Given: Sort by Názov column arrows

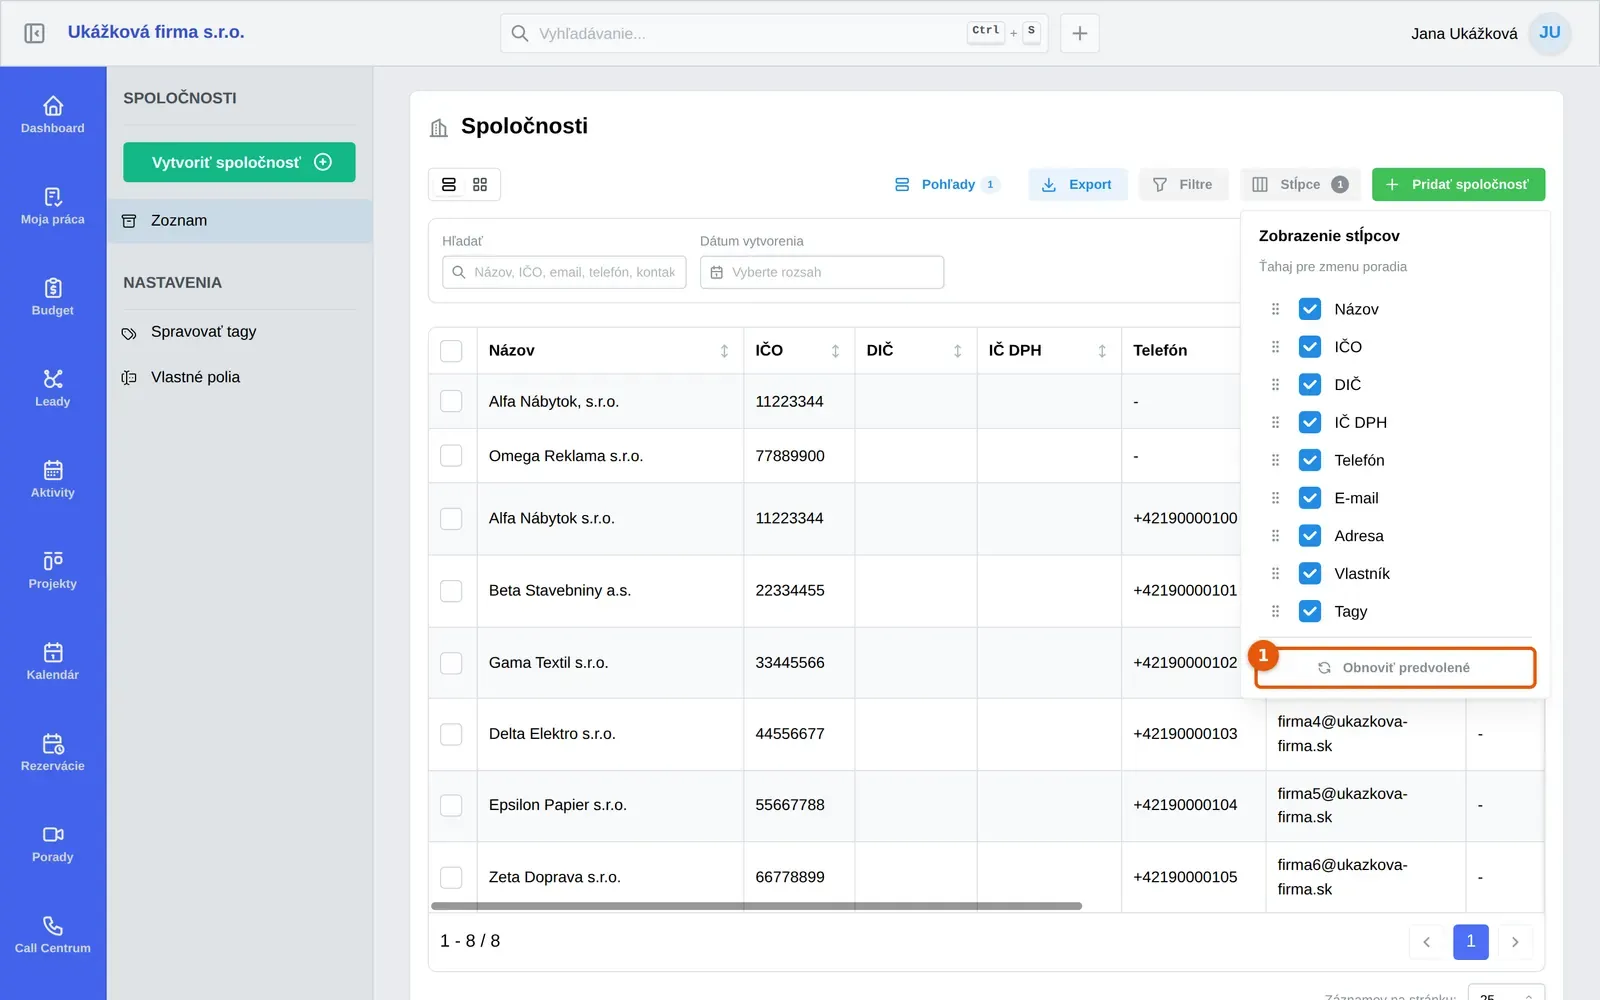Looking at the screenshot, I should [724, 351].
